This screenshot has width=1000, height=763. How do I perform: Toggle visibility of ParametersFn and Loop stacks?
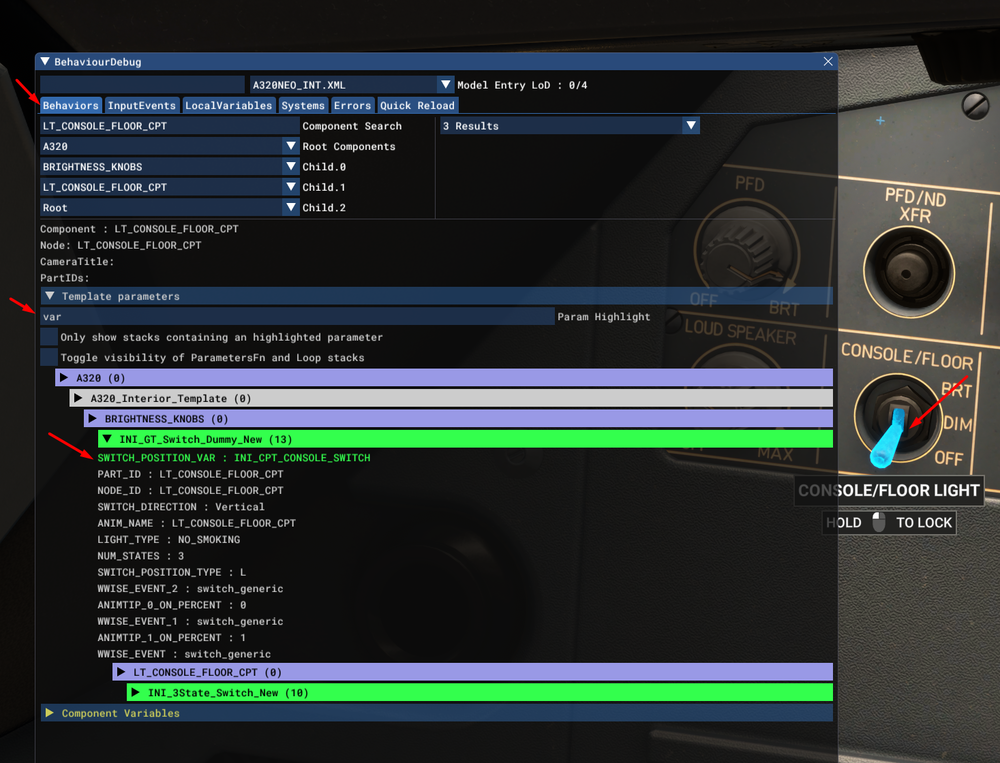pos(49,357)
